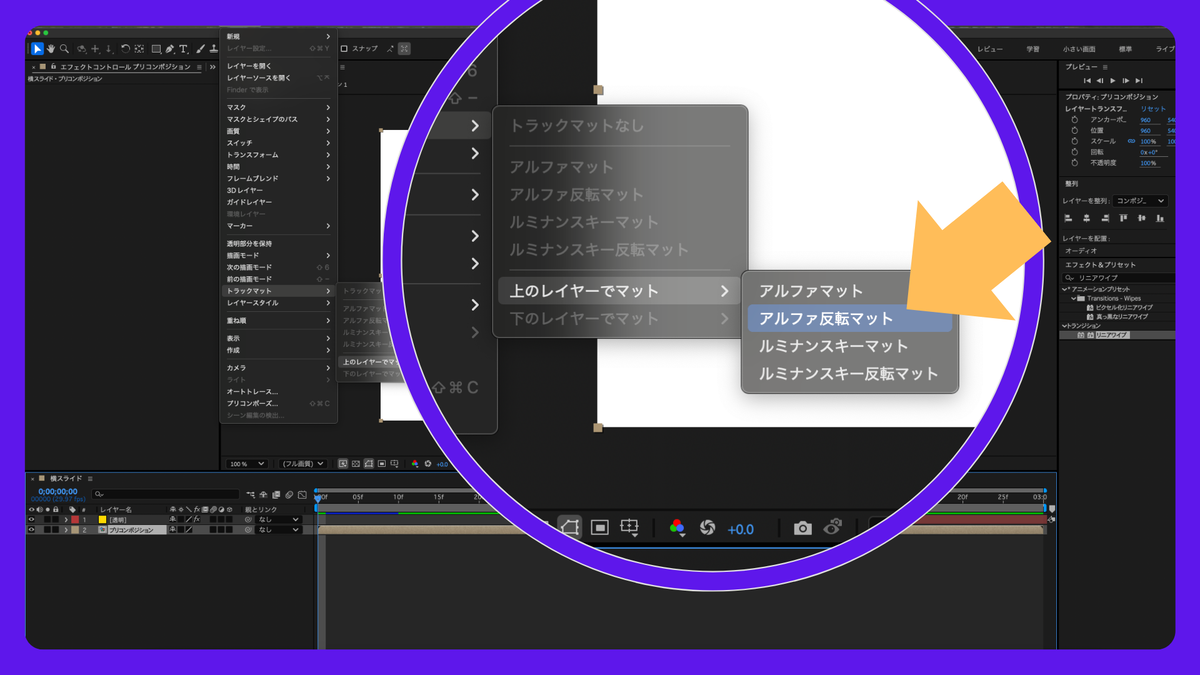This screenshot has width=1200, height=675.
Task: Switch to the 学習 workspace tab
Action: point(1033,48)
